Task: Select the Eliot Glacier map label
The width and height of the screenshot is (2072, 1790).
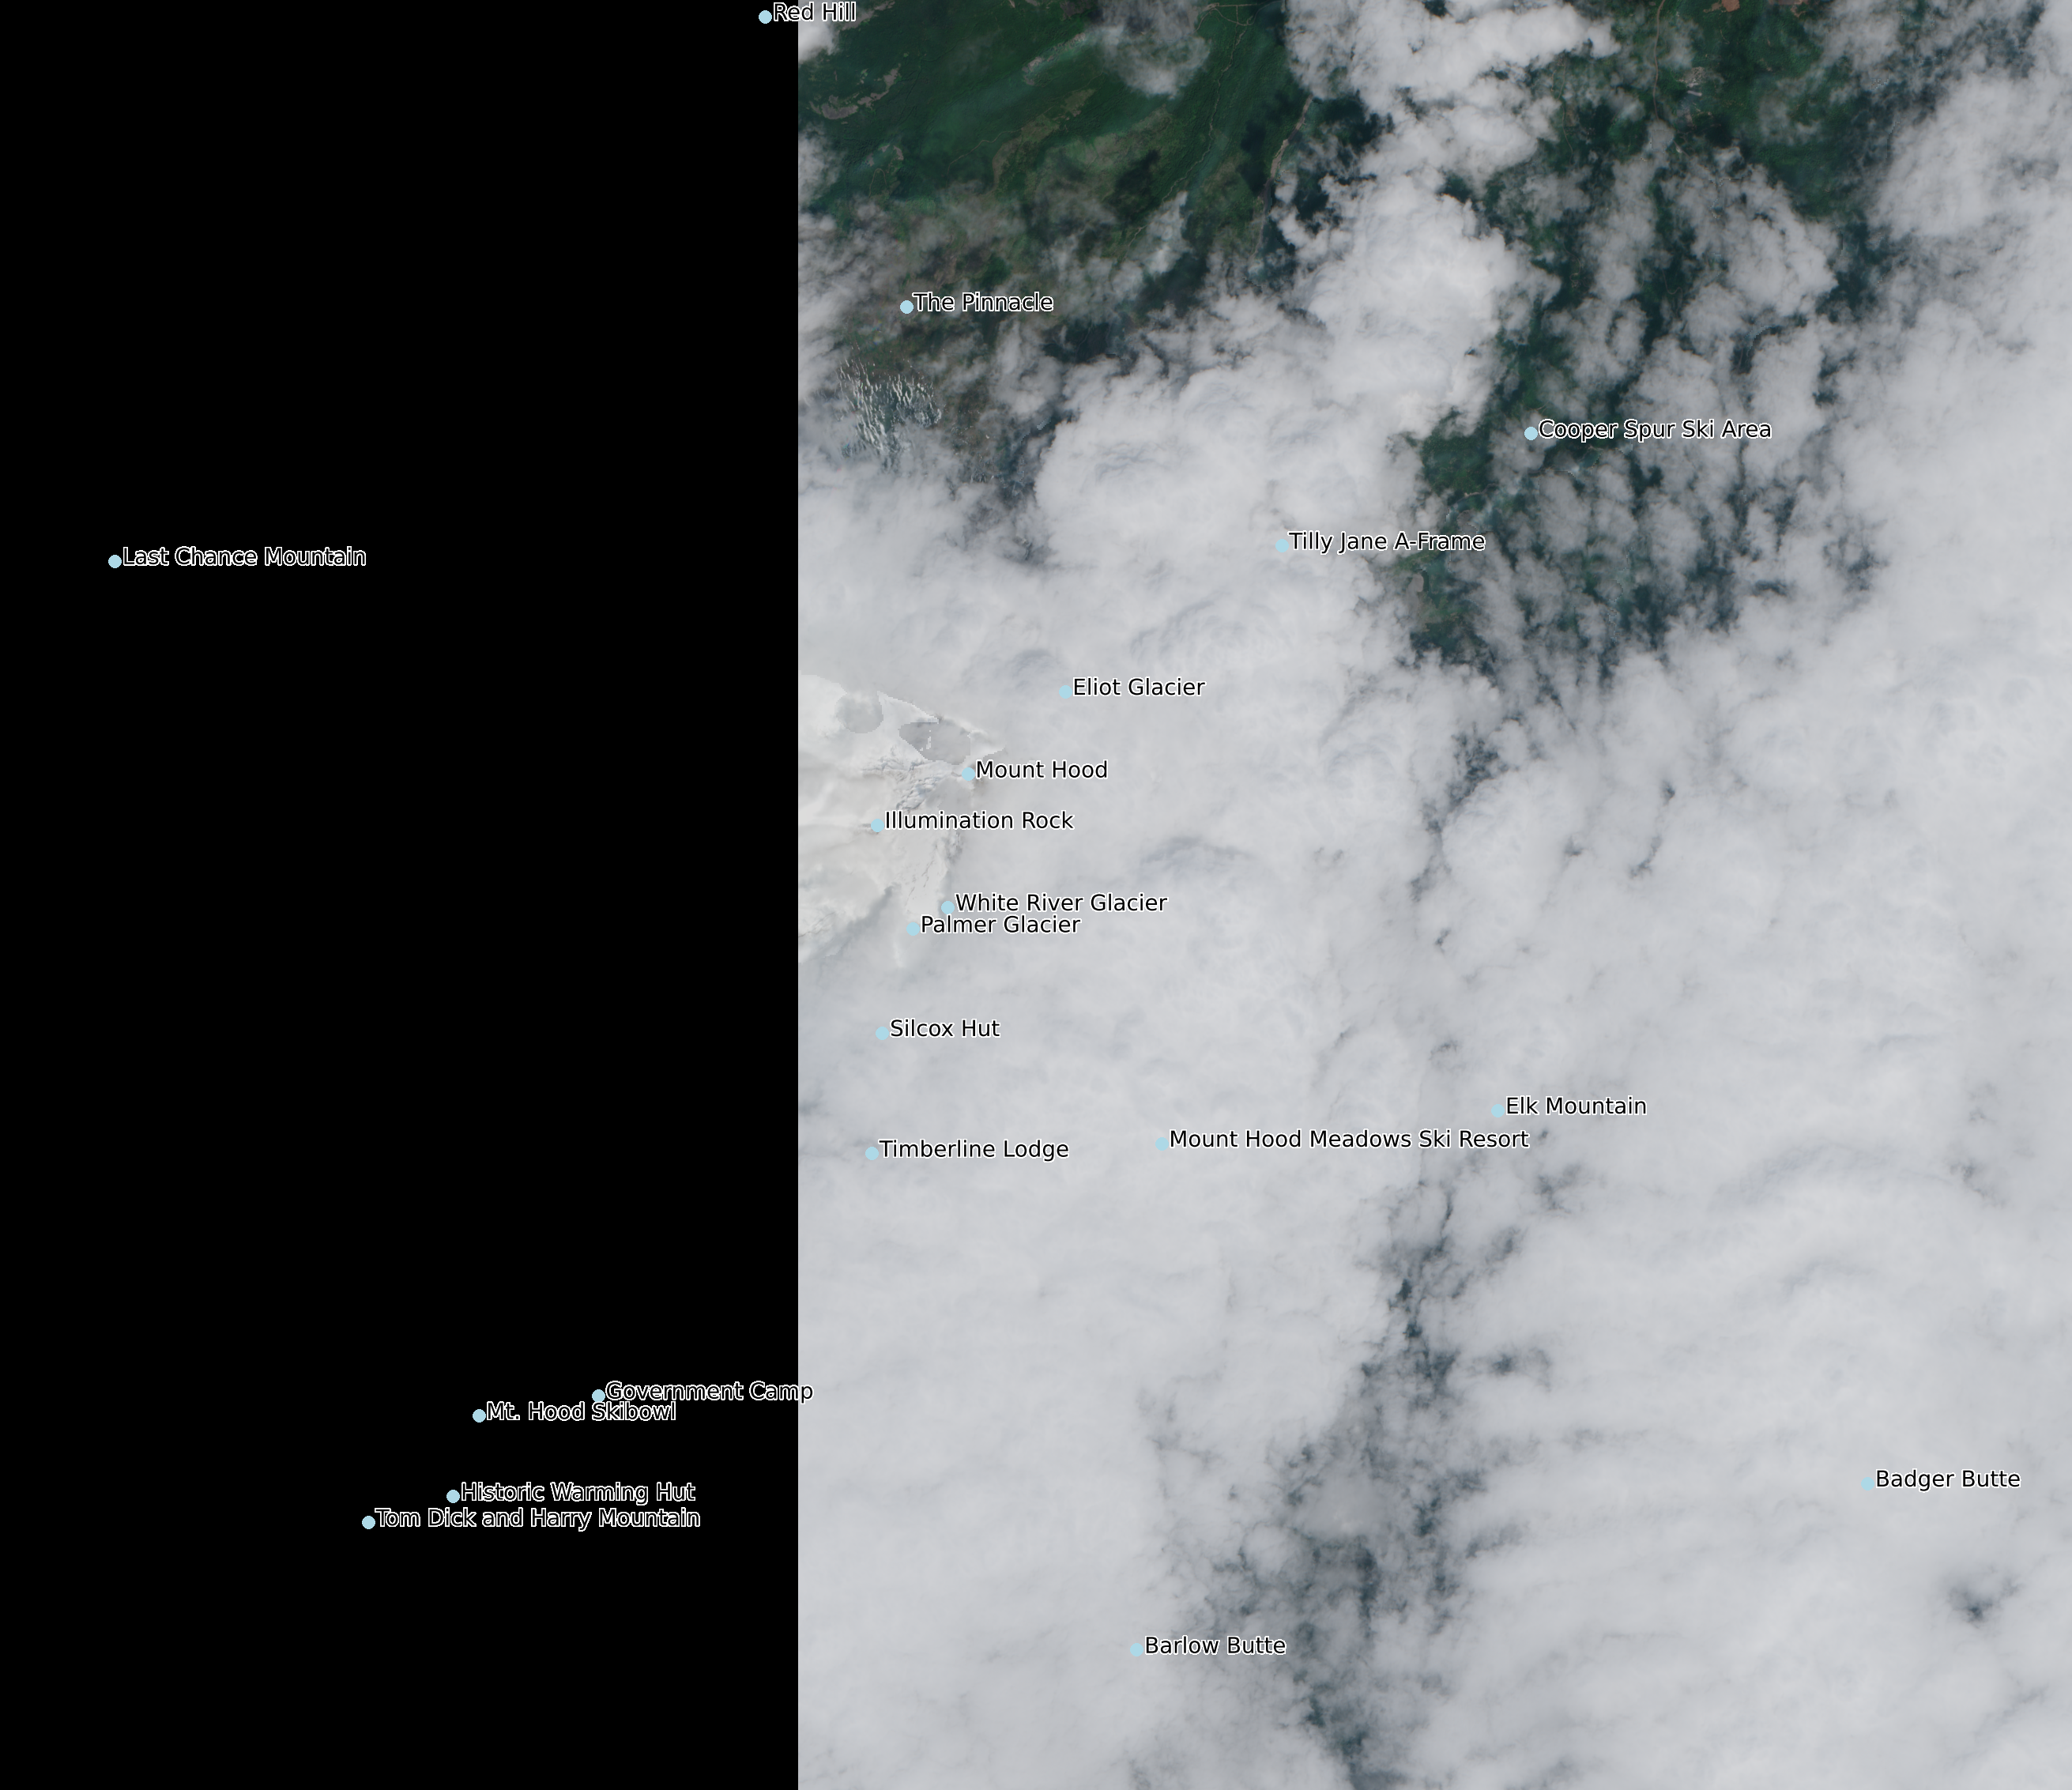Action: [x=1138, y=688]
